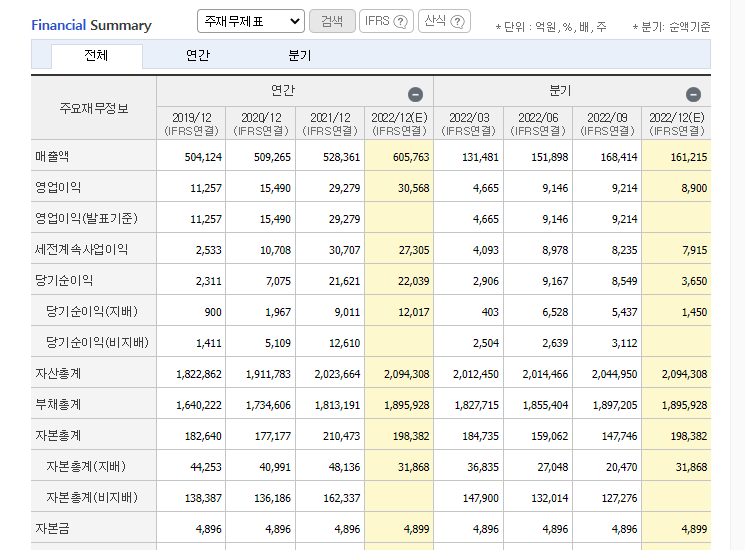745x550 pixels.
Task: Click the note 분기: 순액기준
Action: (x=671, y=27)
